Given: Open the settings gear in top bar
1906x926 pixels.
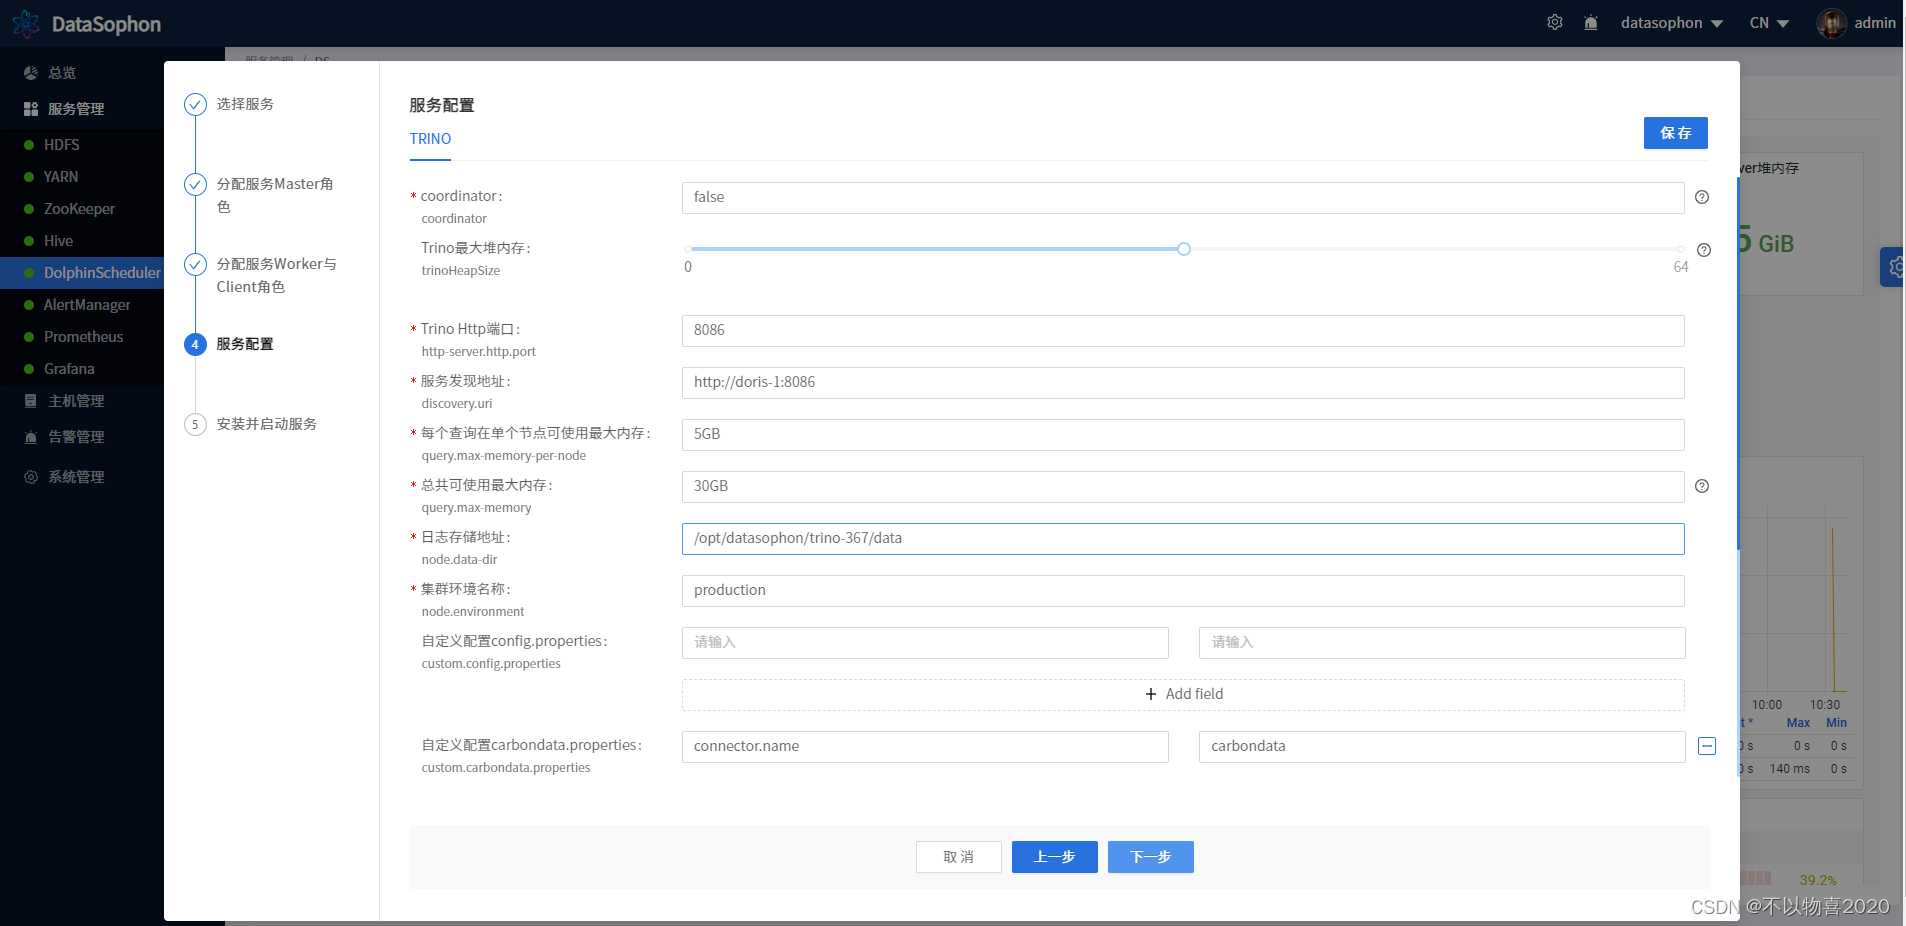Looking at the screenshot, I should tap(1555, 22).
